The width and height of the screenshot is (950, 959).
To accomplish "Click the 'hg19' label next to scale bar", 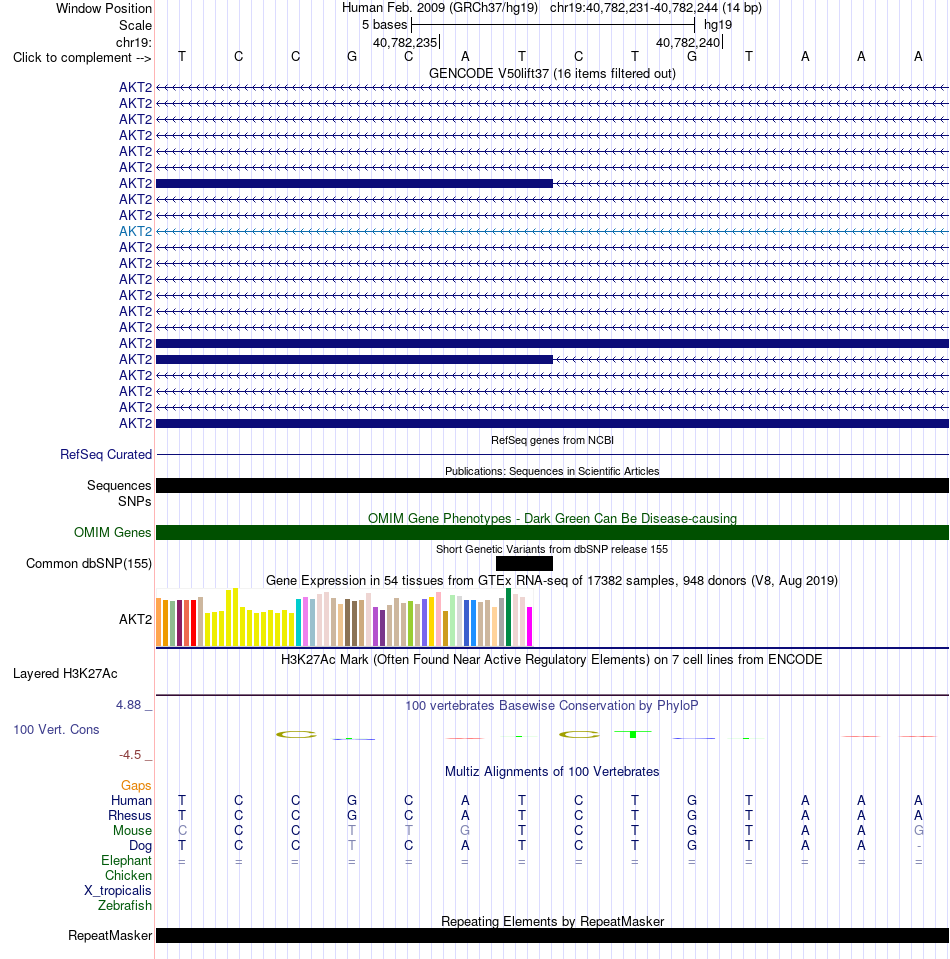I will 718,25.
